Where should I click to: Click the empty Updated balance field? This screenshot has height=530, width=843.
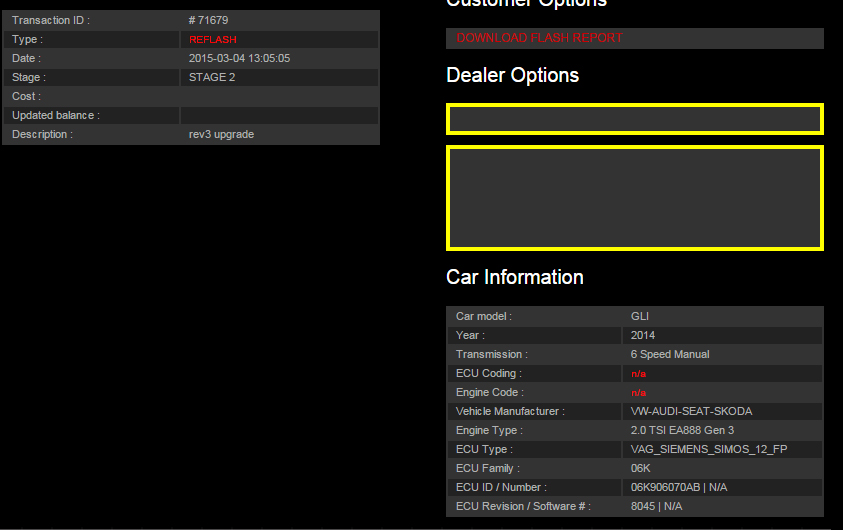click(279, 116)
